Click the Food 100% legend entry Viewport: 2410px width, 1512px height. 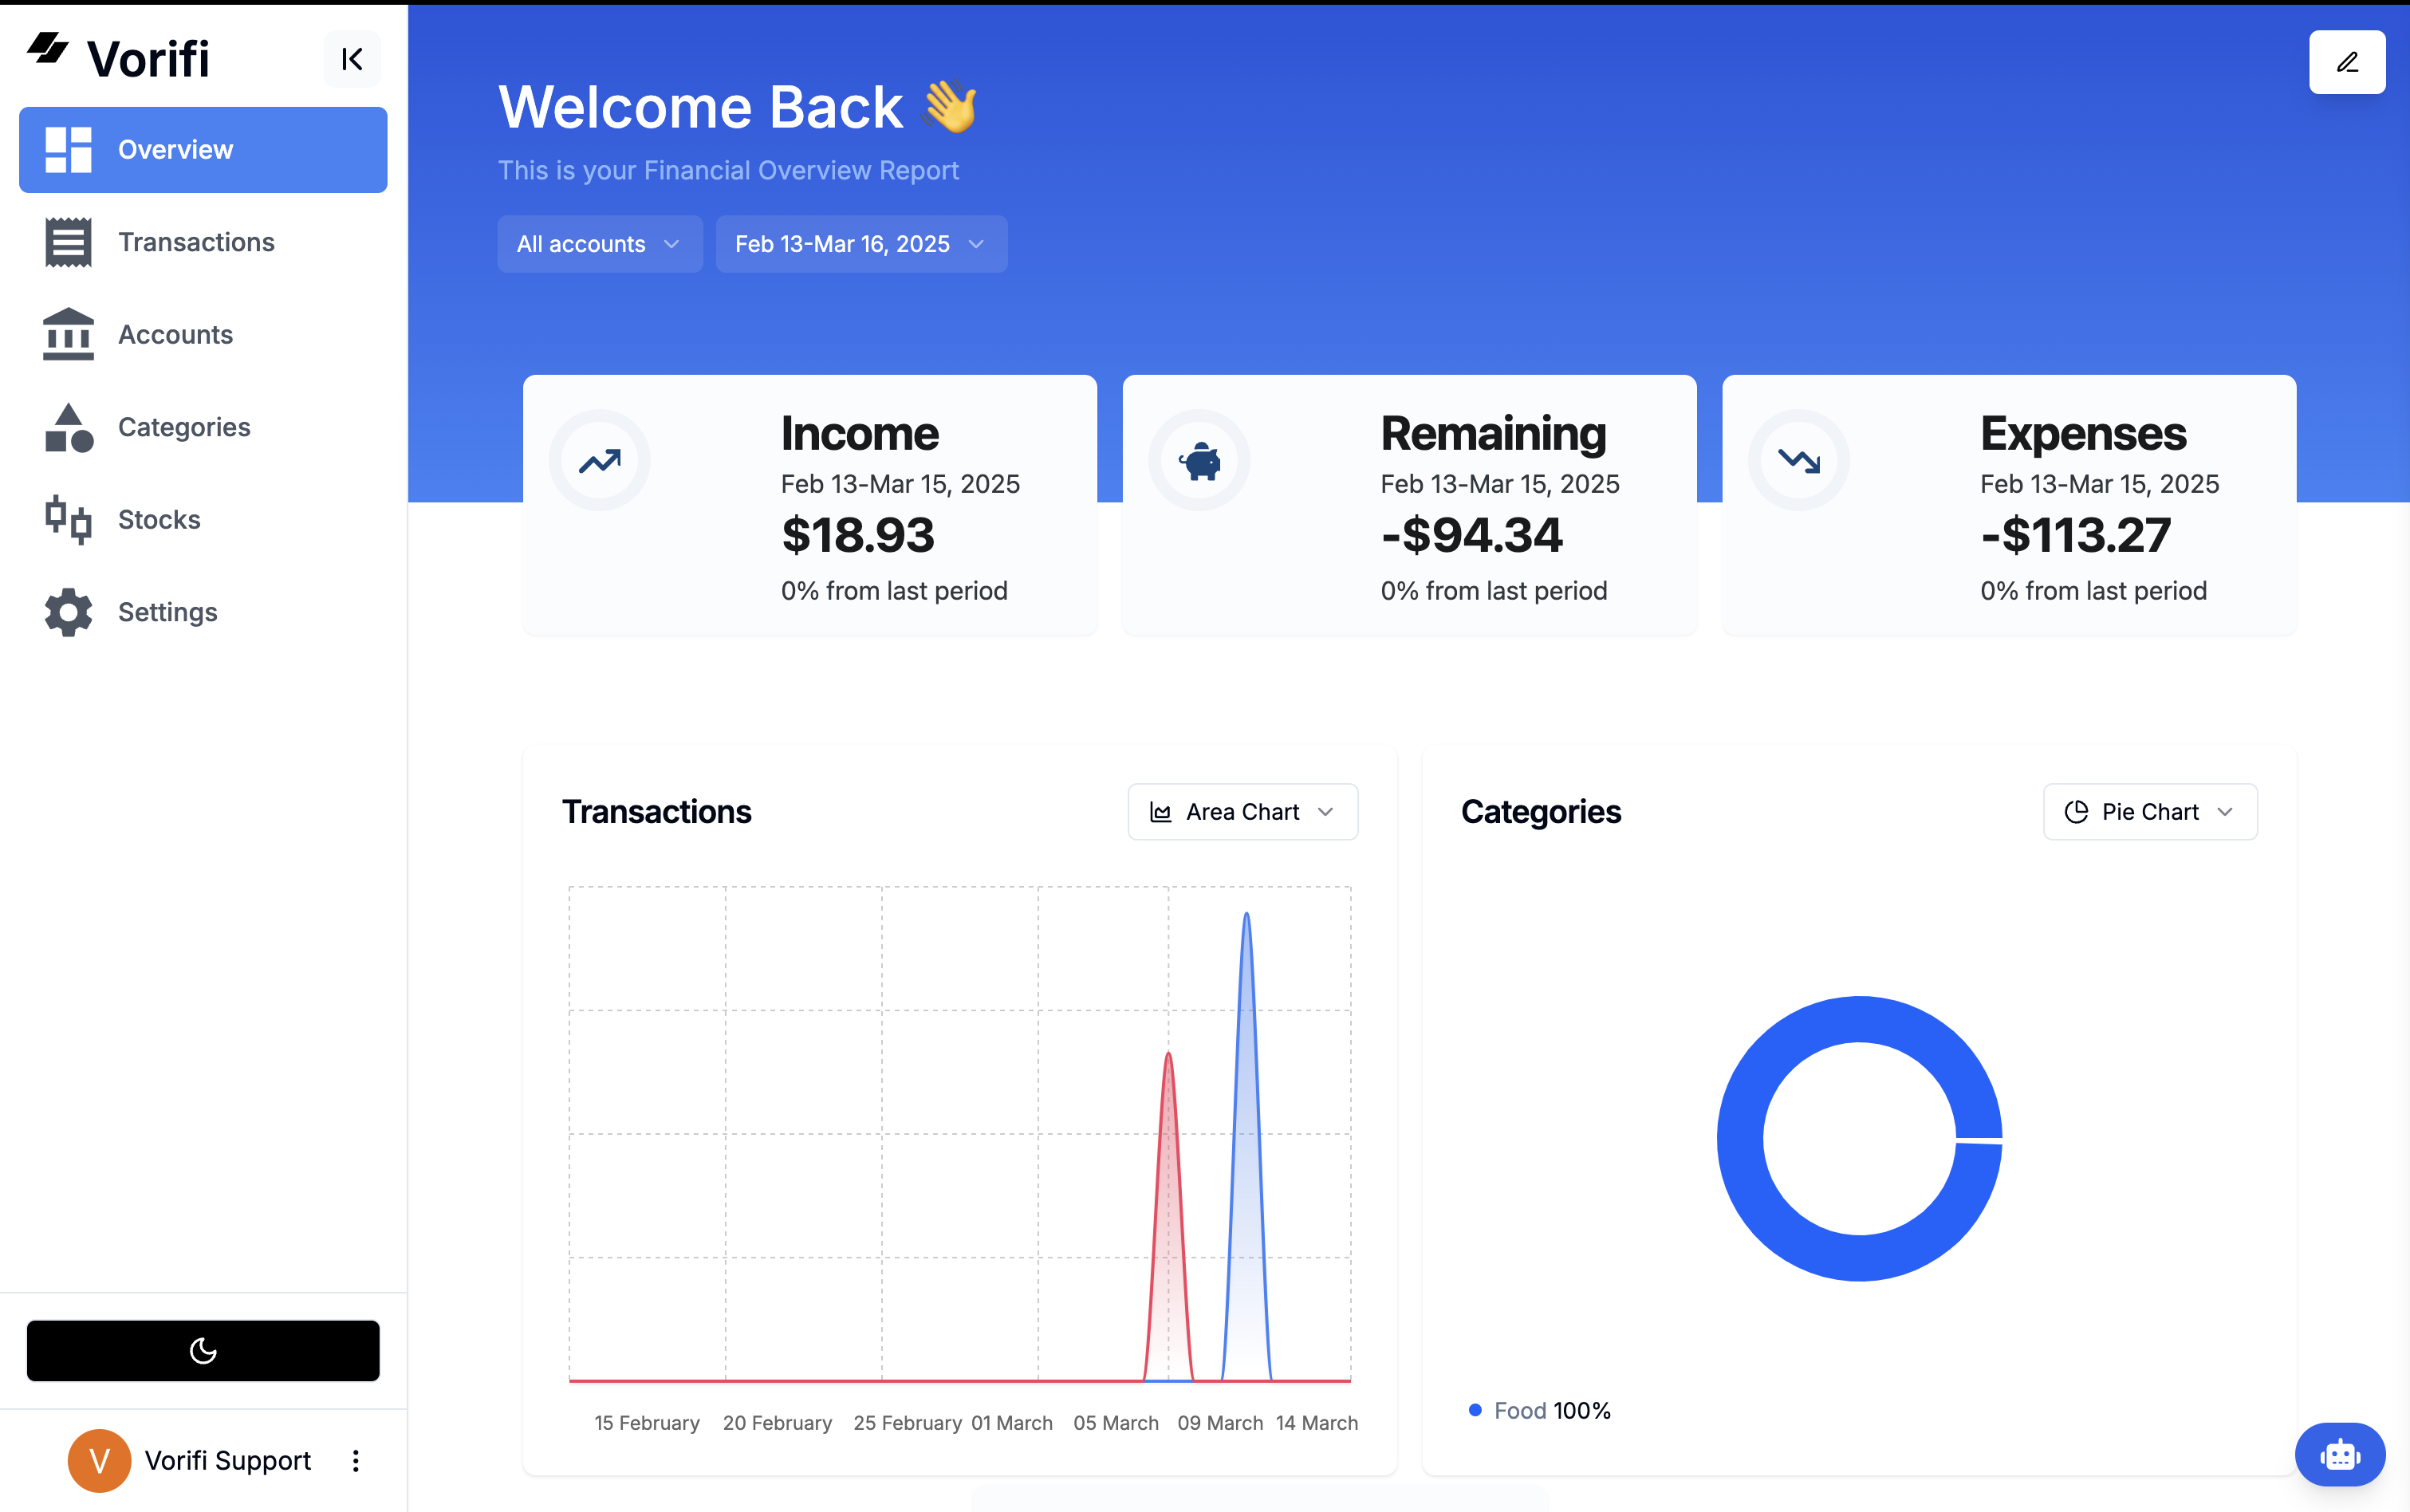[1540, 1410]
